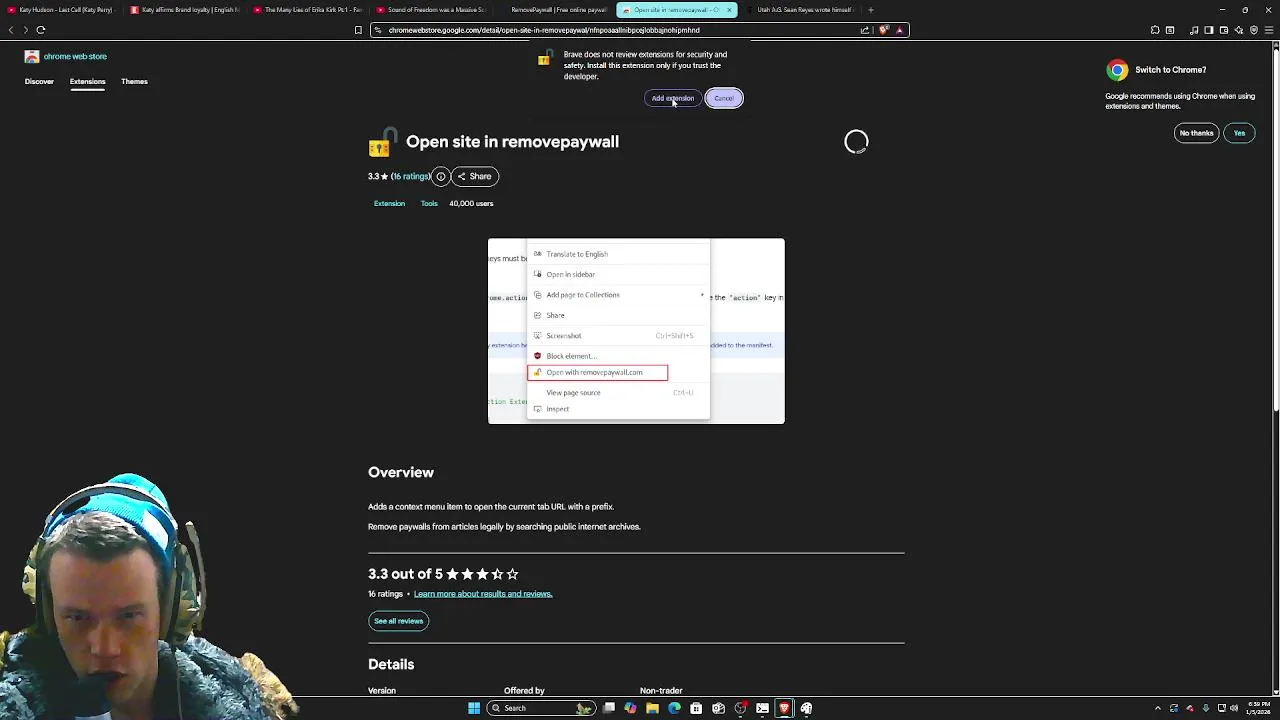Open Brave Rewards triangle icon
Viewport: 1280px width, 720px height.
pyautogui.click(x=899, y=30)
